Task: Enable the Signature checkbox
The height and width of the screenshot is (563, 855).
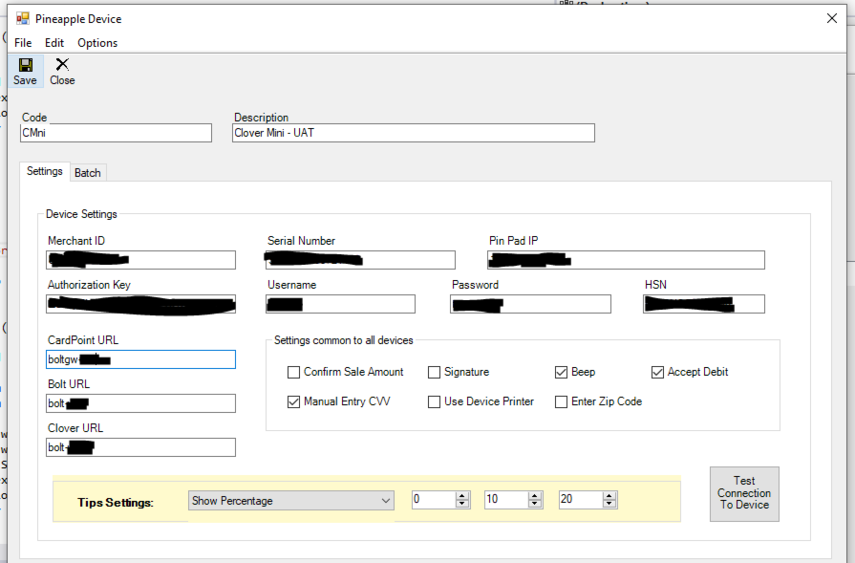Action: coord(434,372)
